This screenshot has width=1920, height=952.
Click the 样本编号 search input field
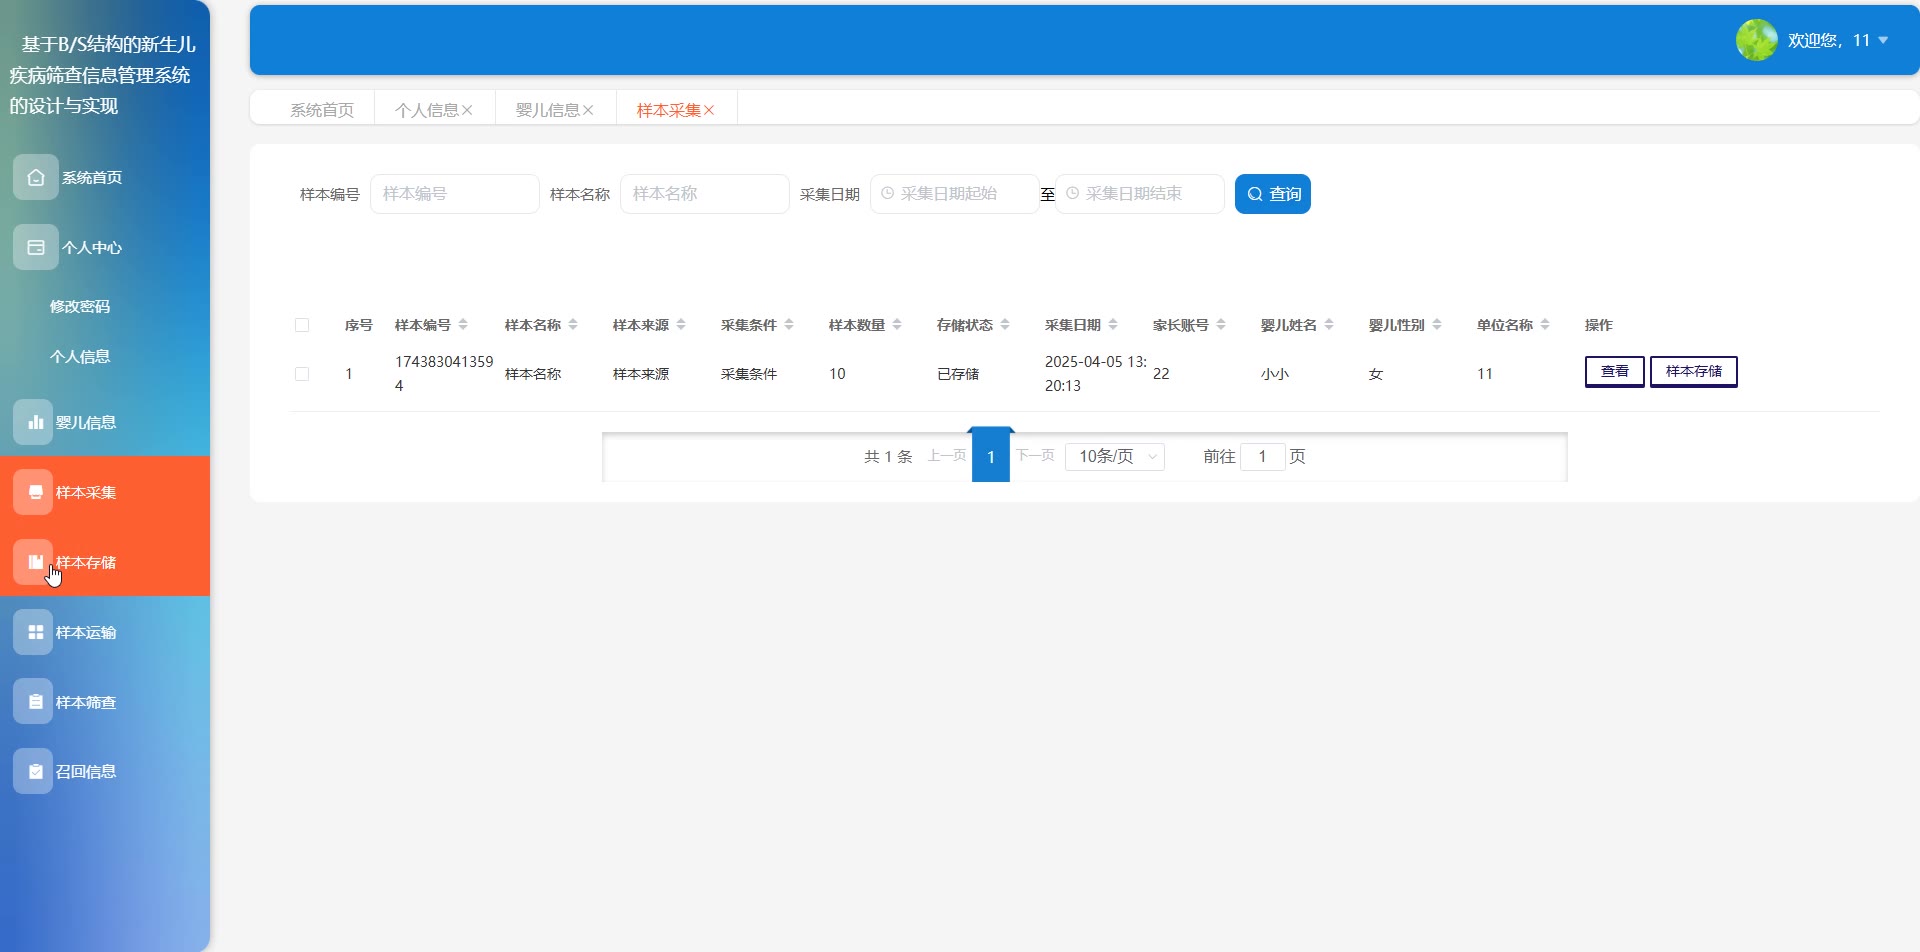pyautogui.click(x=455, y=194)
